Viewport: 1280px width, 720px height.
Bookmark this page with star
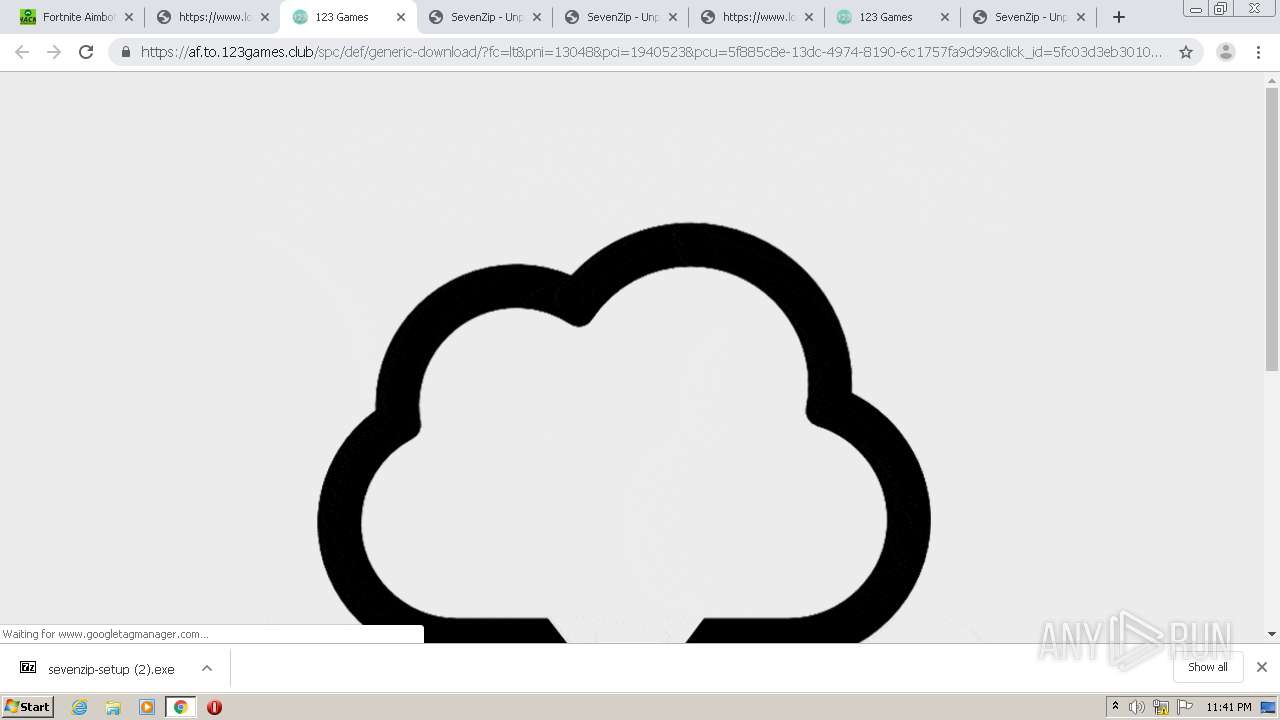click(1186, 52)
